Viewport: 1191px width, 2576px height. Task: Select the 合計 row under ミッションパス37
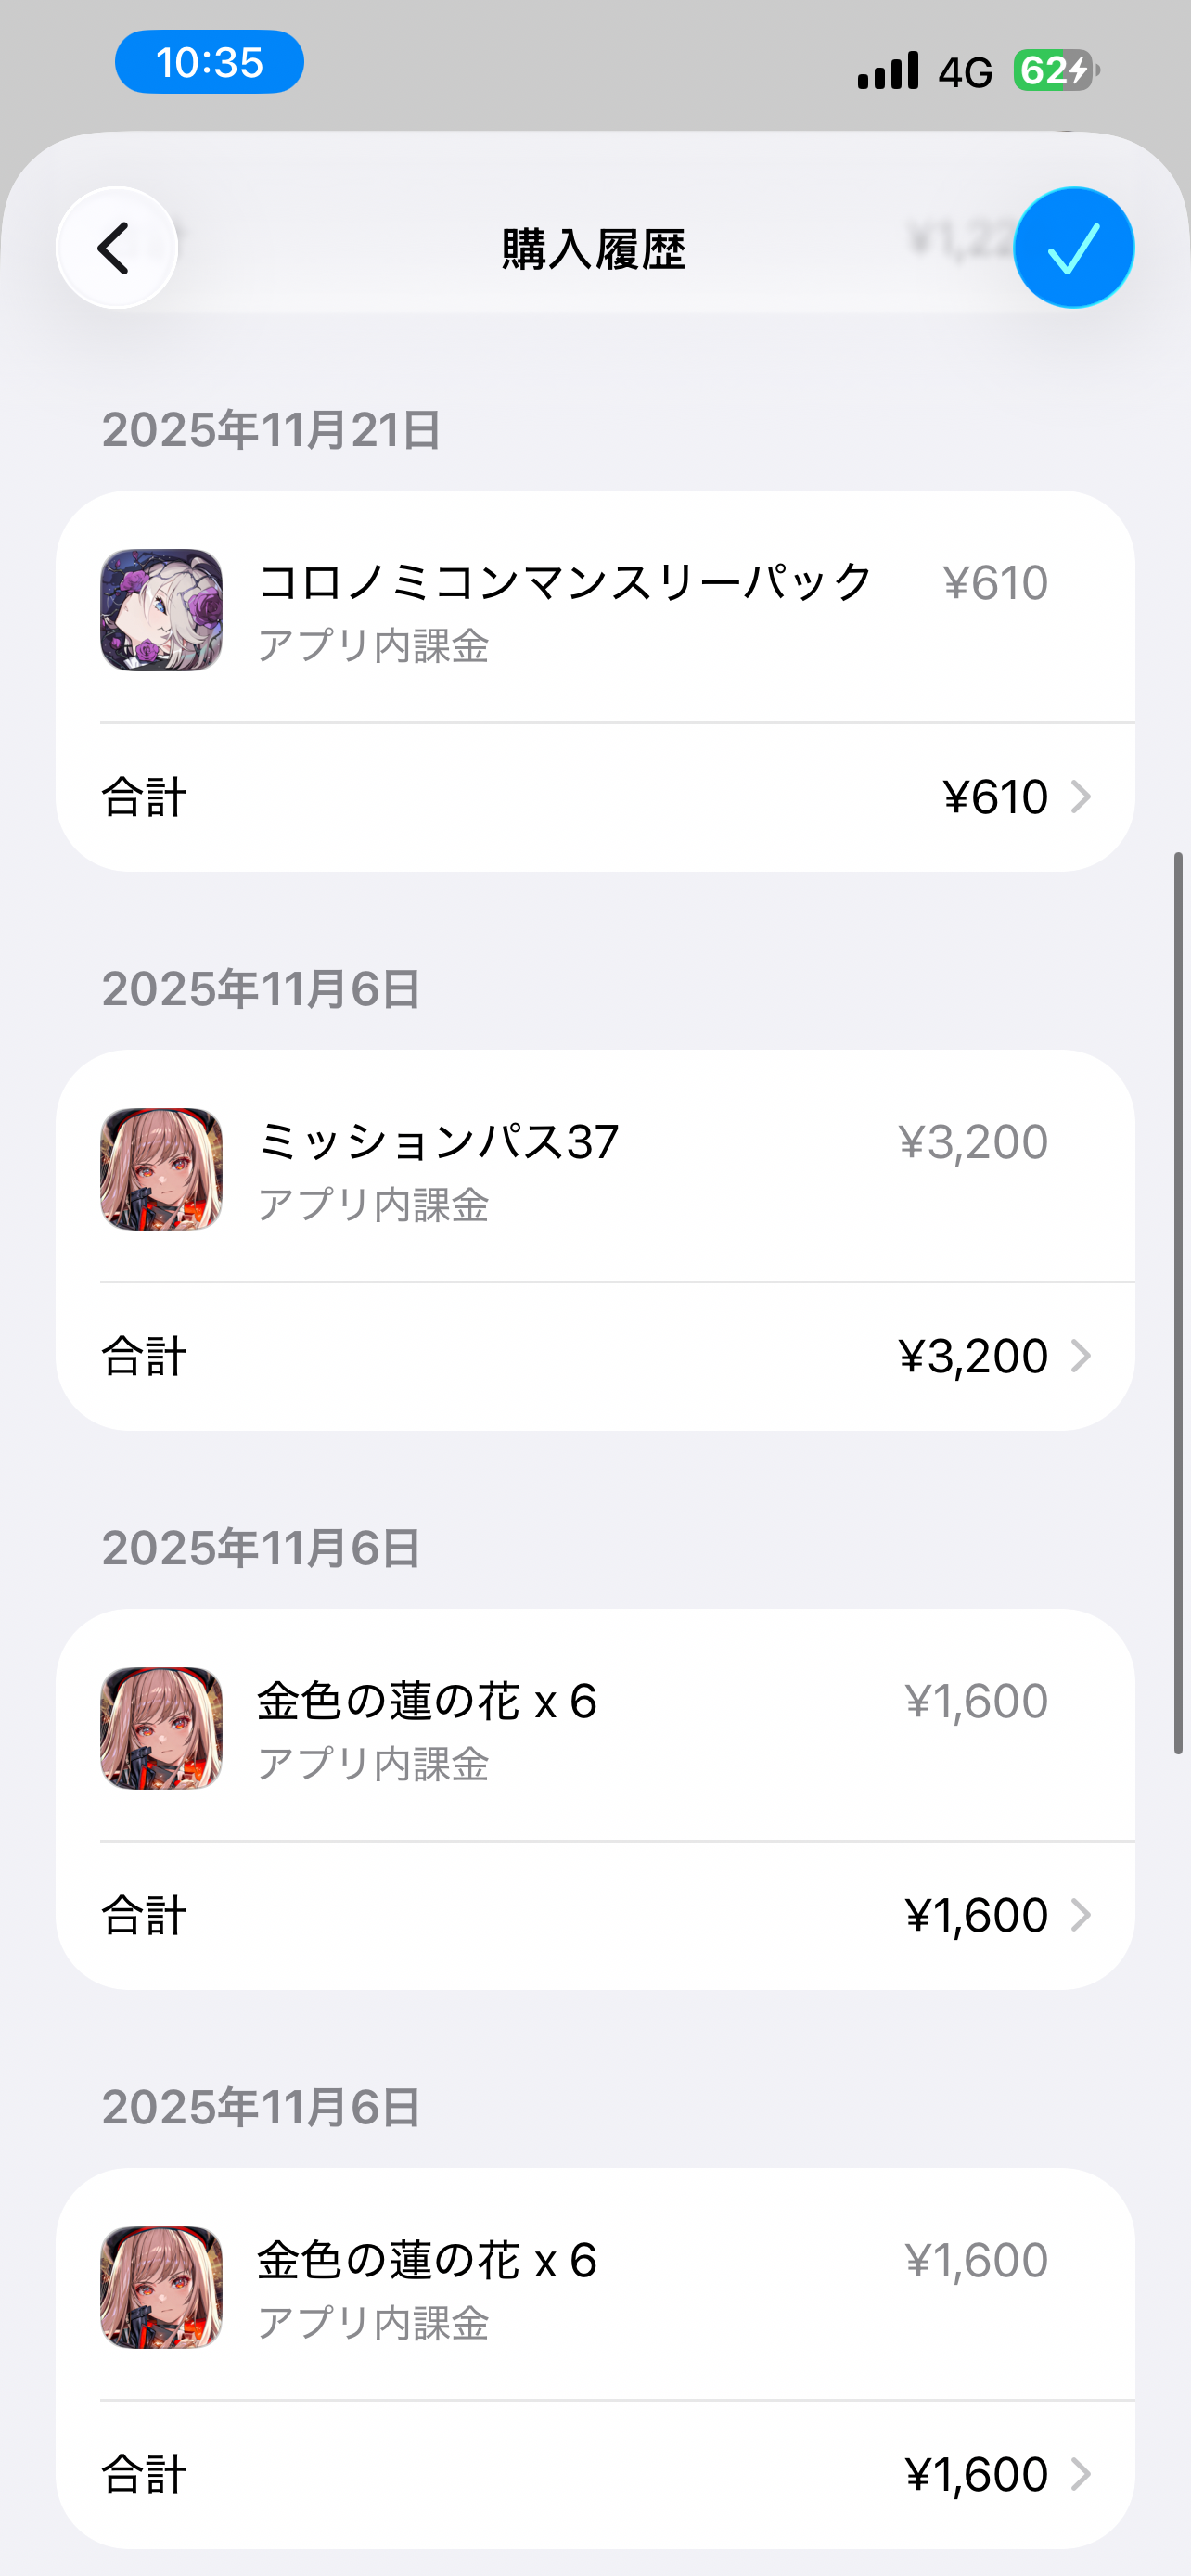[595, 1356]
